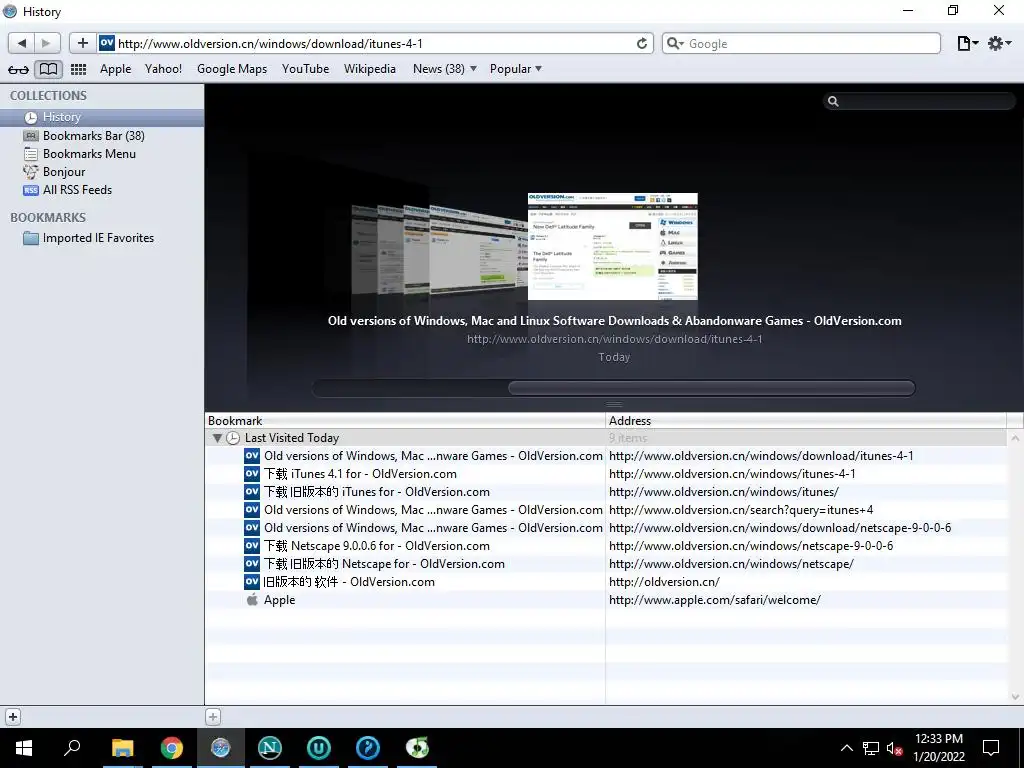This screenshot has width=1024, height=768.
Task: Expand the Popular bookmarks folder
Action: [516, 69]
